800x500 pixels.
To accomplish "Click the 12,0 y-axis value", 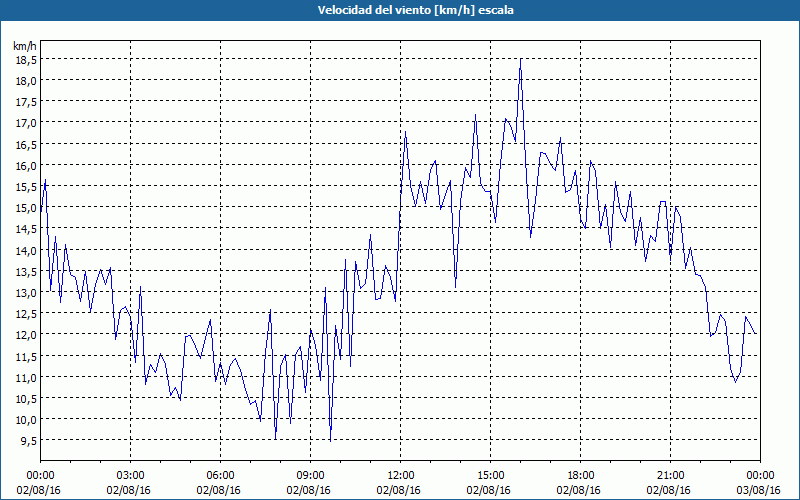I will click(x=26, y=335).
